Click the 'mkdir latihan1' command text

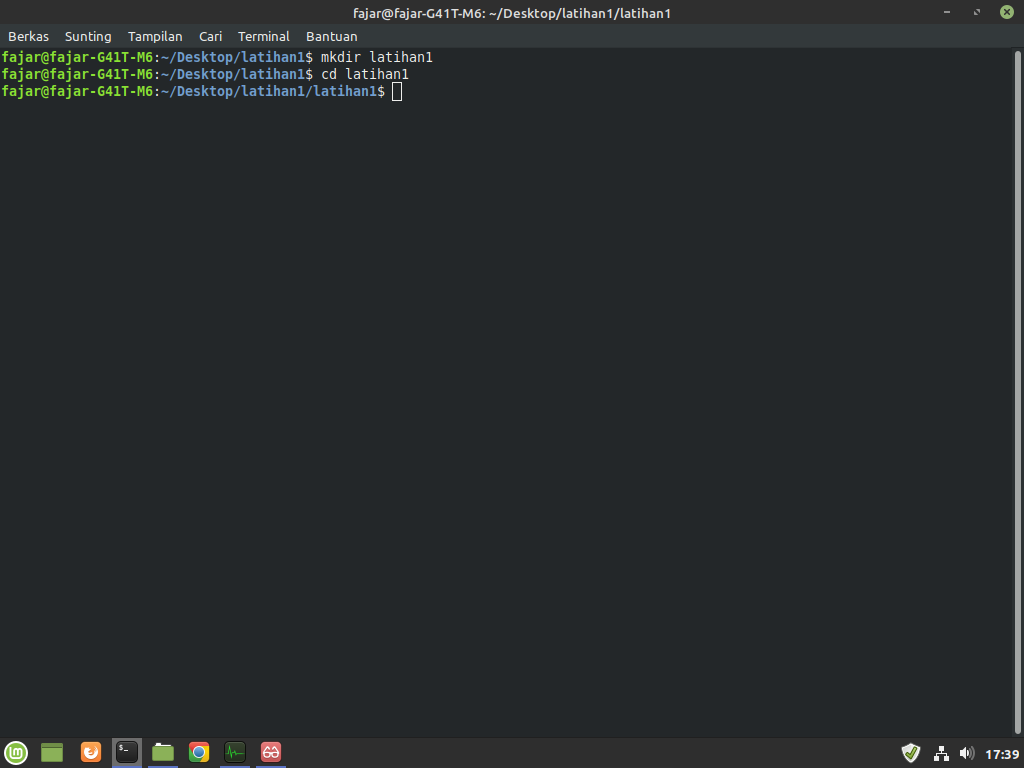(376, 57)
